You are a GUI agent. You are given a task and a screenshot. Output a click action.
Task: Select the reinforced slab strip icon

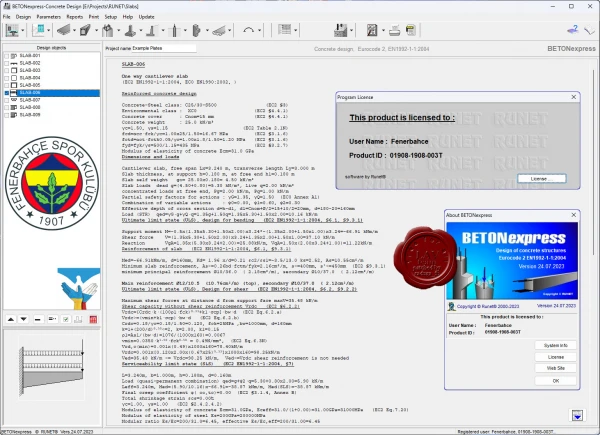point(219,30)
